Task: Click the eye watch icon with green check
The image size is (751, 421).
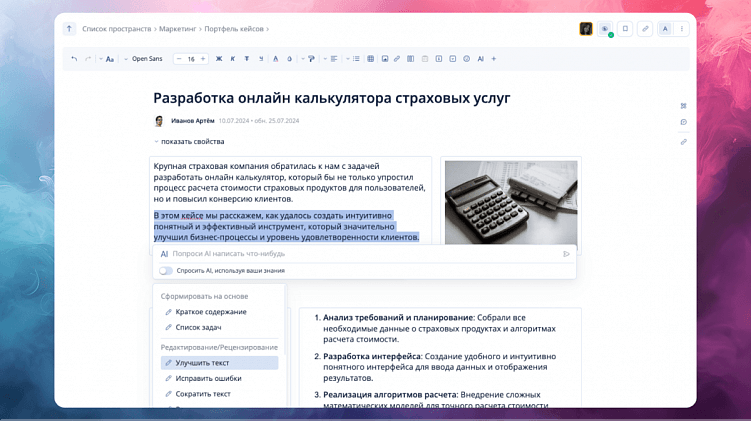Action: pos(605,29)
